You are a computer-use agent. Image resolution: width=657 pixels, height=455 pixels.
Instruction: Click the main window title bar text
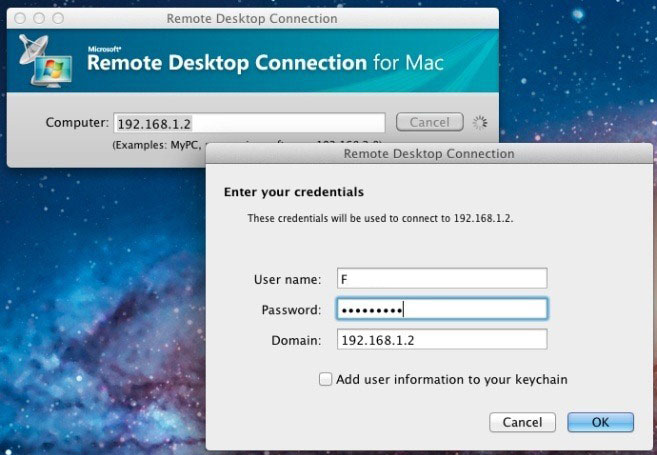[252, 18]
